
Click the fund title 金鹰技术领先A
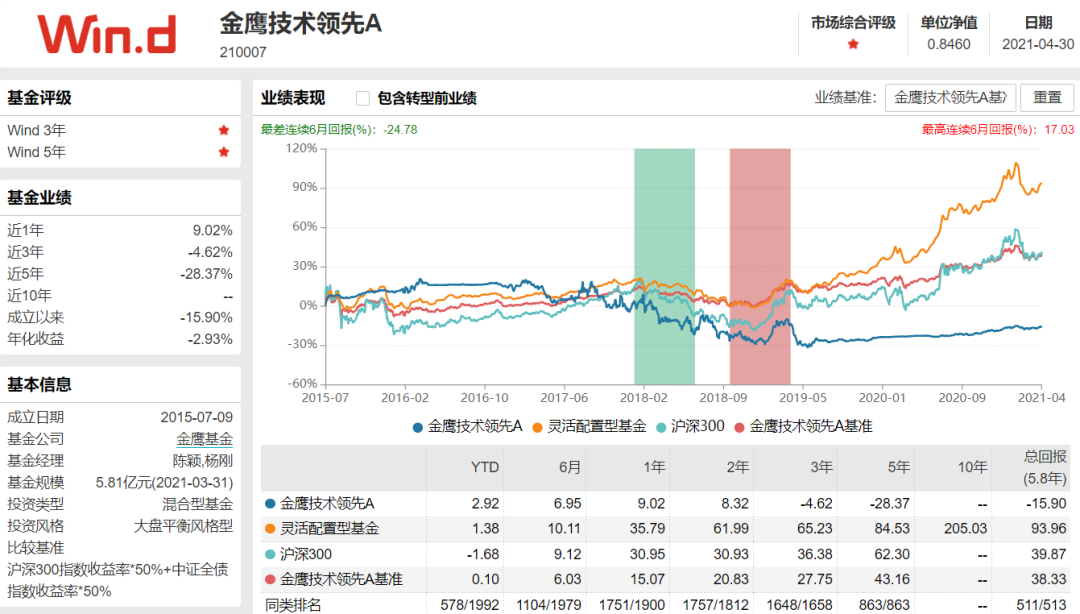[300, 24]
